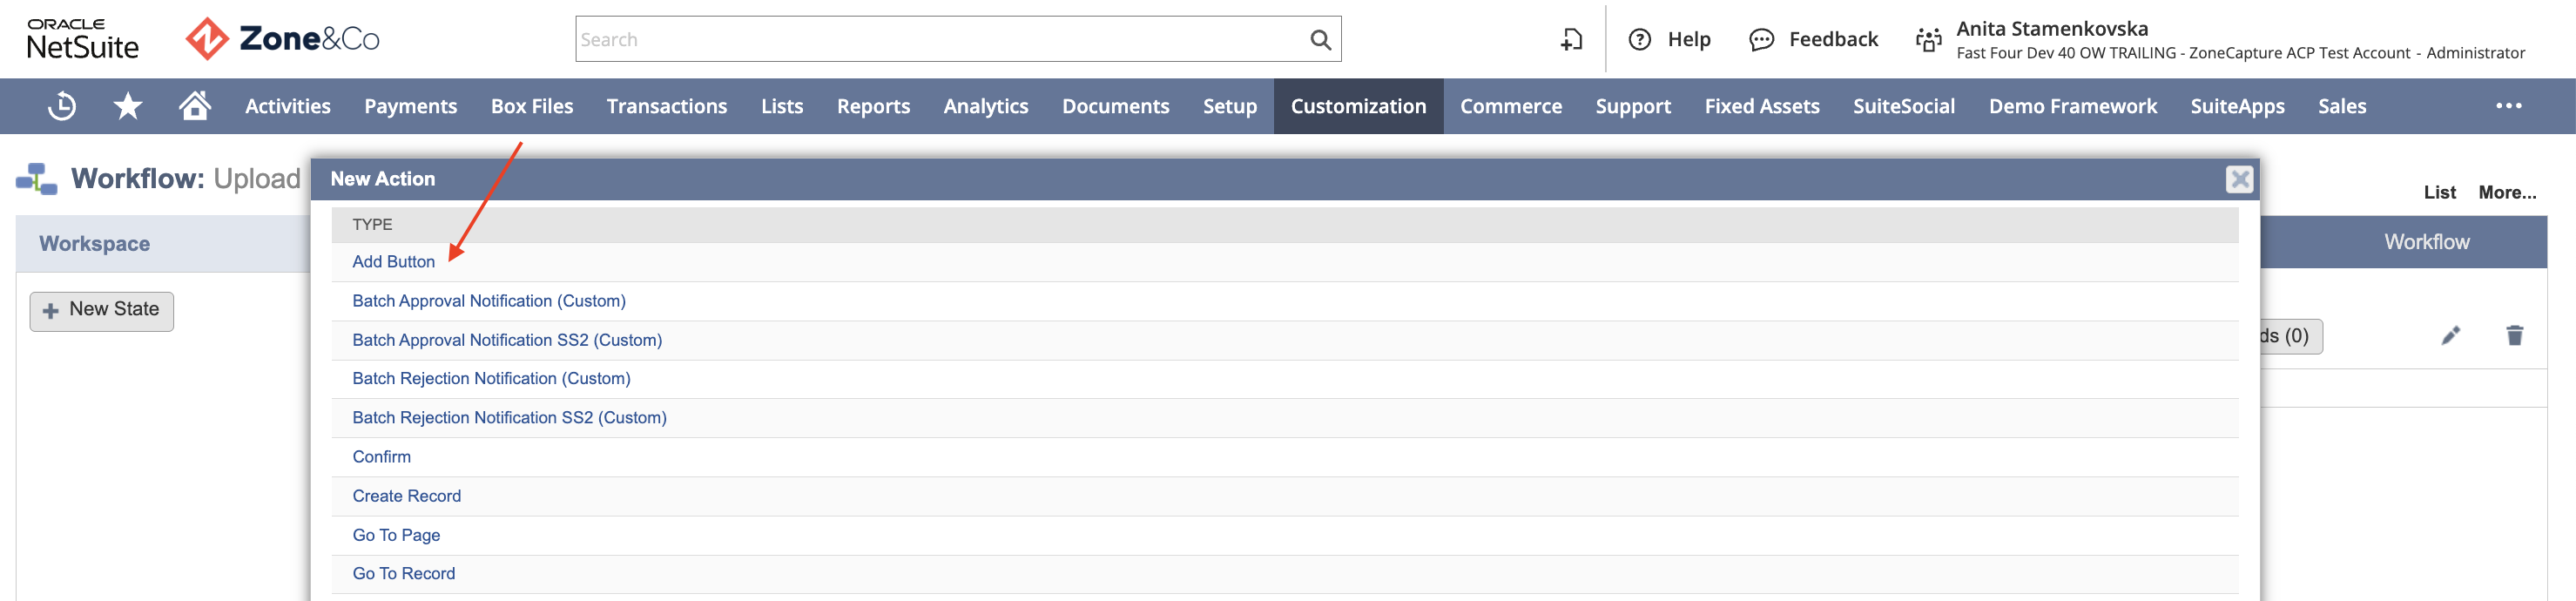This screenshot has width=2576, height=601.
Task: Click the Oracle NetSuite logo
Action: coord(83,39)
